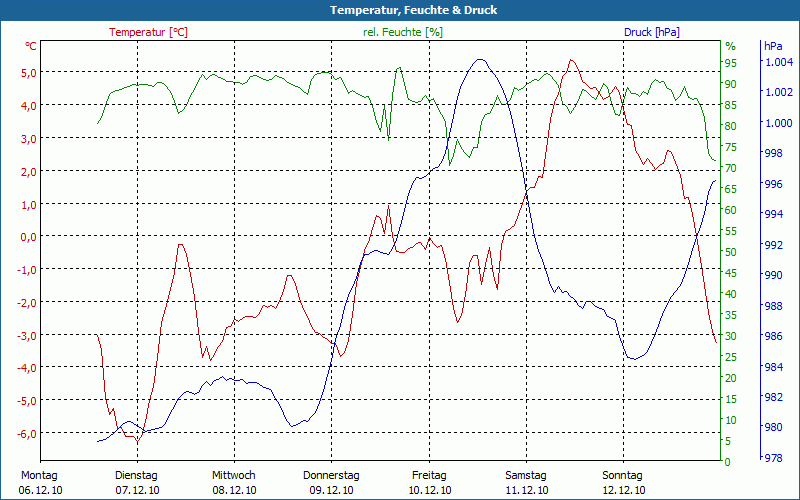Screen dimensions: 800x500
Task: Click the '%' unit label on the humidity axis
Action: (731, 46)
